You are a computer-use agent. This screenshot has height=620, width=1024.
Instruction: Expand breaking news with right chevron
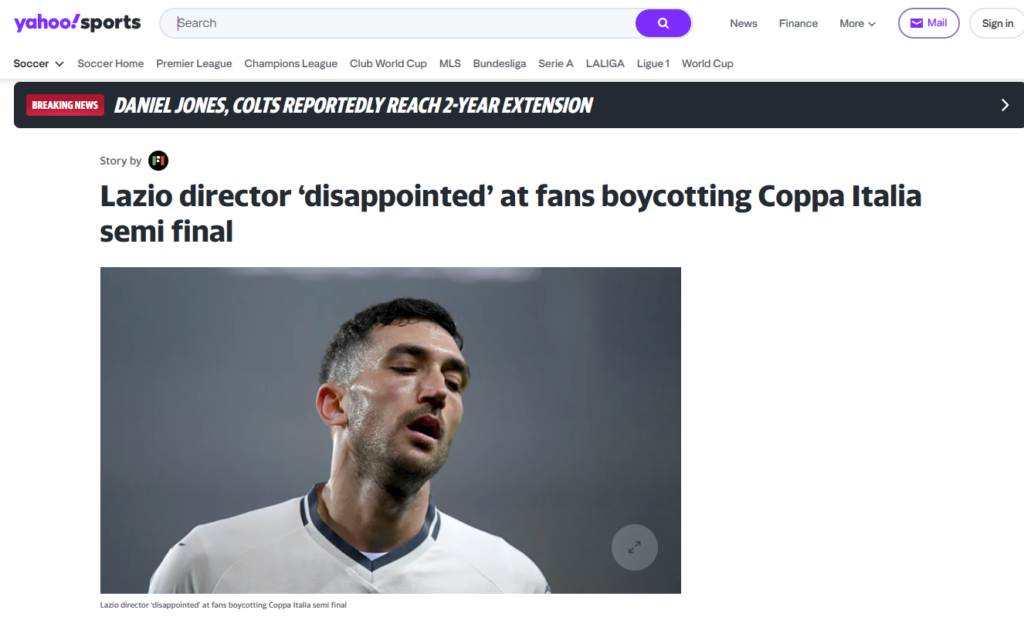tap(1004, 105)
